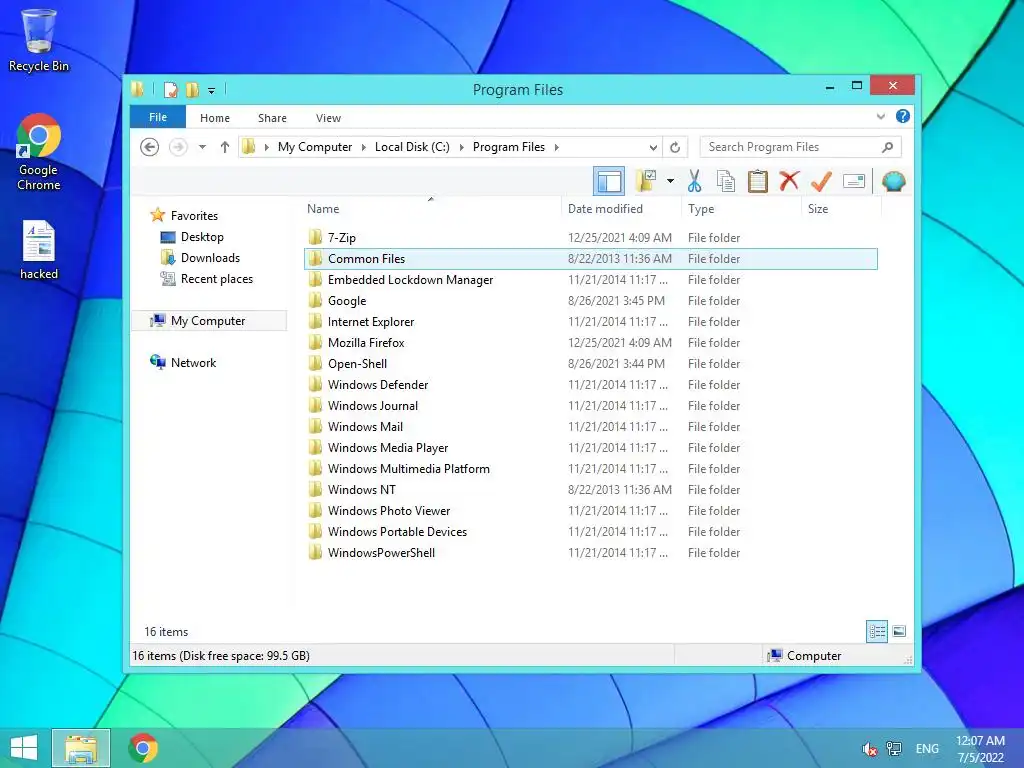This screenshot has width=1024, height=768.
Task: Select Favorites in the navigation pane
Action: tap(194, 216)
